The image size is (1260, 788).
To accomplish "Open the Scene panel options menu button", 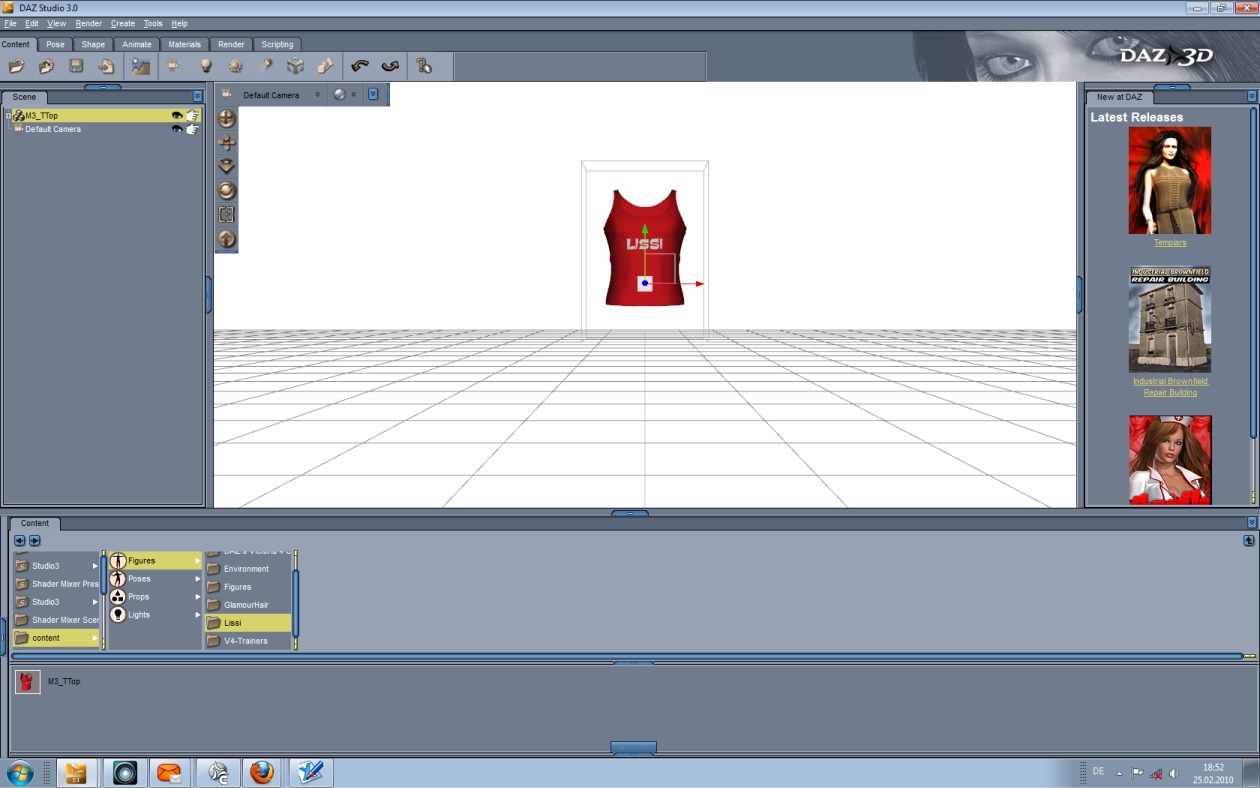I will click(197, 96).
